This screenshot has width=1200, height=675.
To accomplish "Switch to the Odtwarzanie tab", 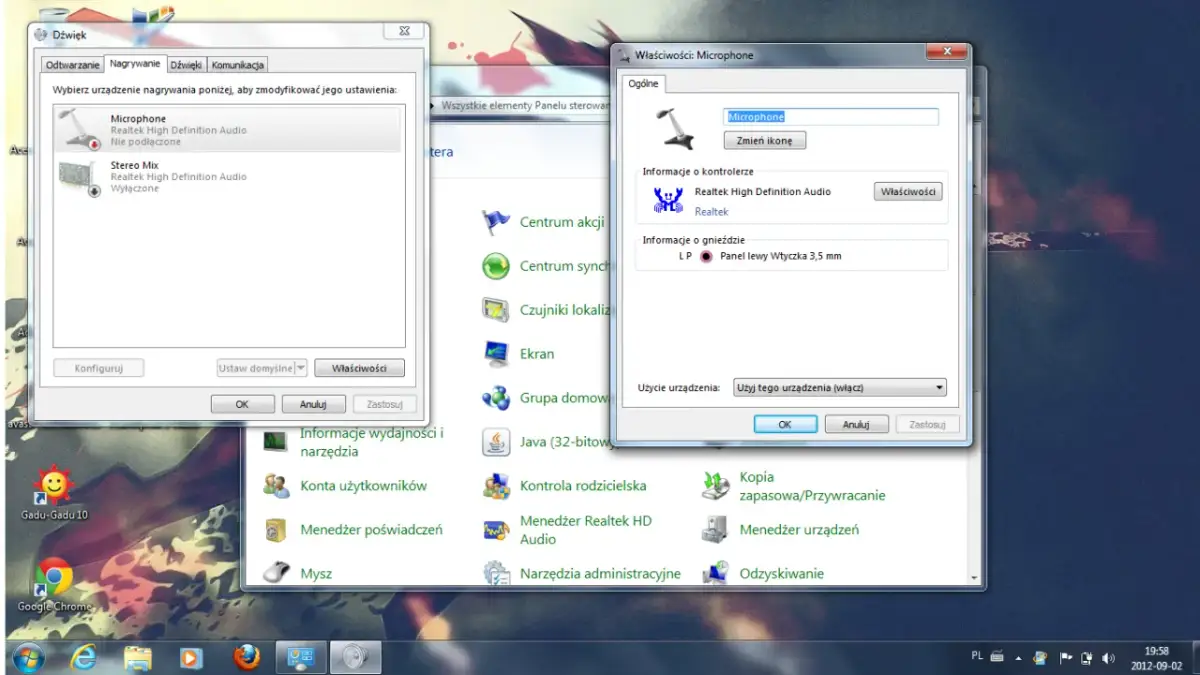I will [x=73, y=65].
